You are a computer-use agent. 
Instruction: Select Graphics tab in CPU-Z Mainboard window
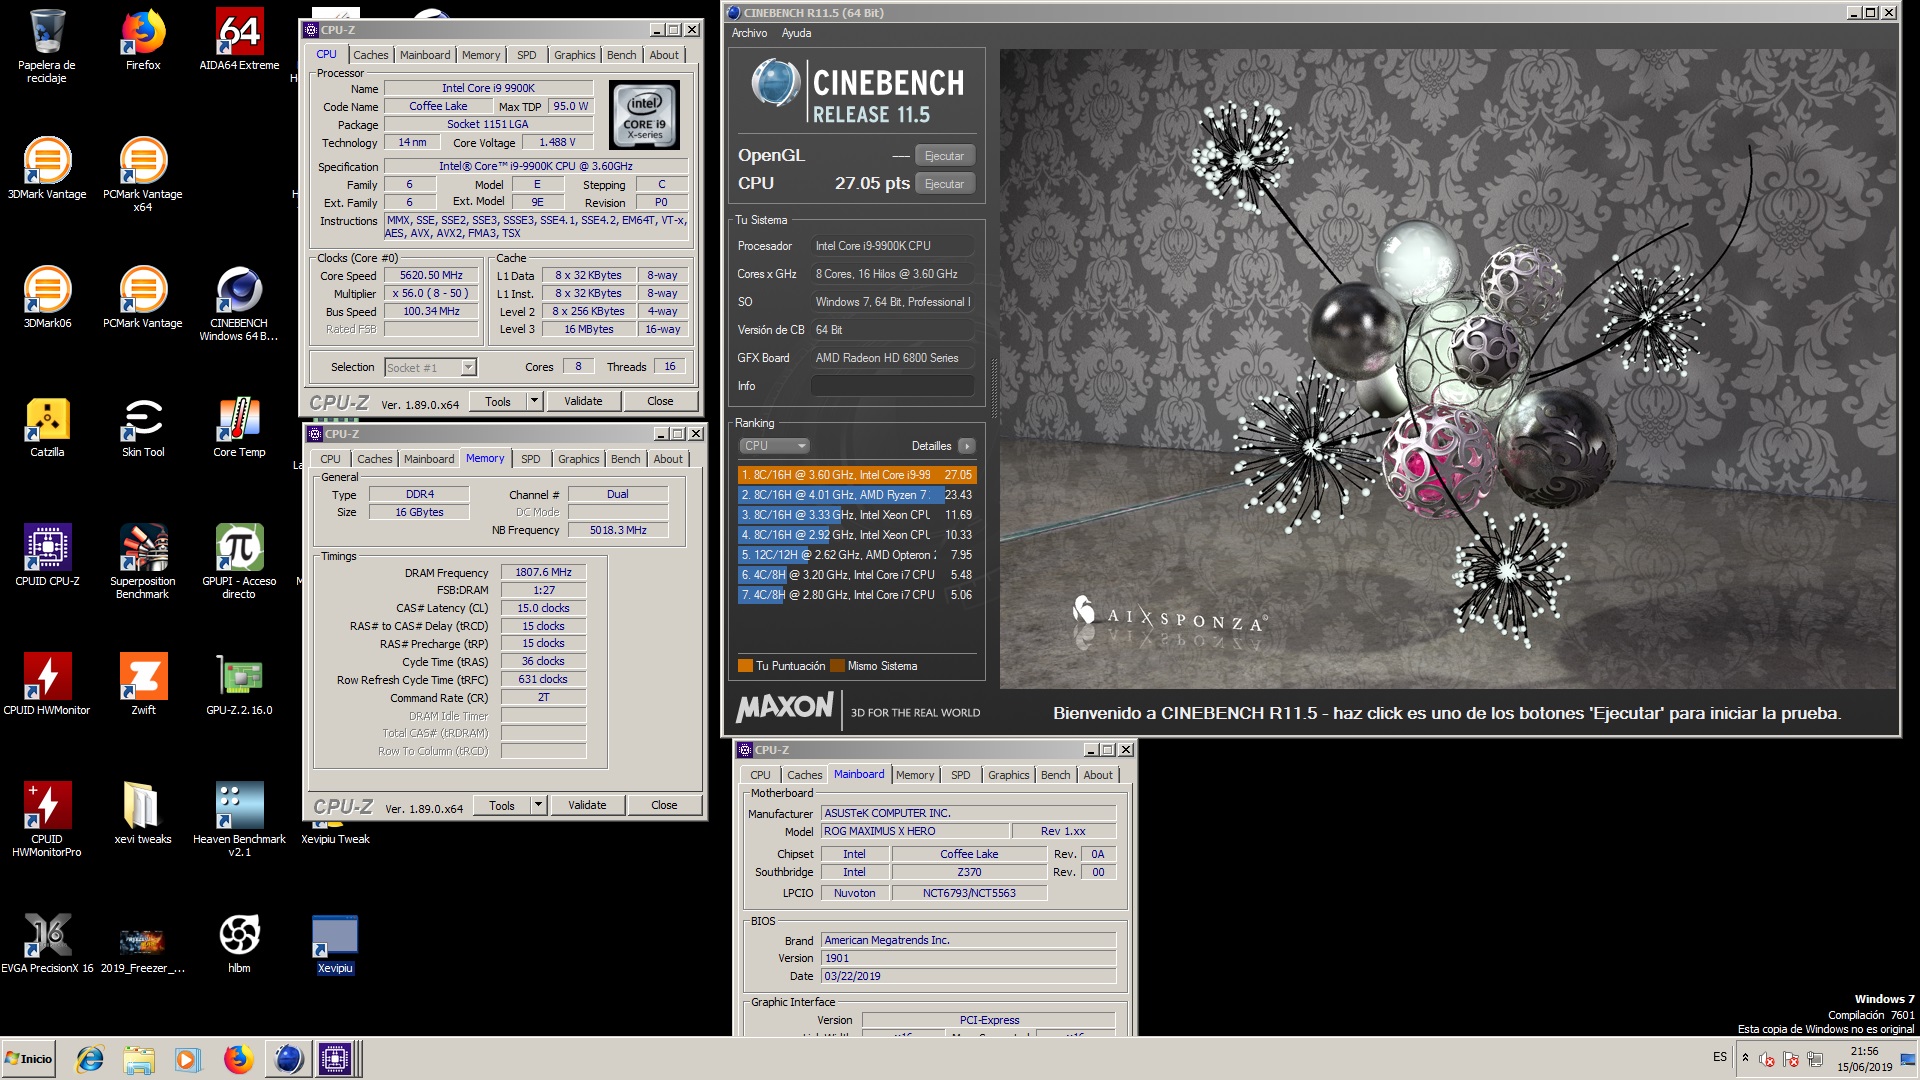[1008, 775]
